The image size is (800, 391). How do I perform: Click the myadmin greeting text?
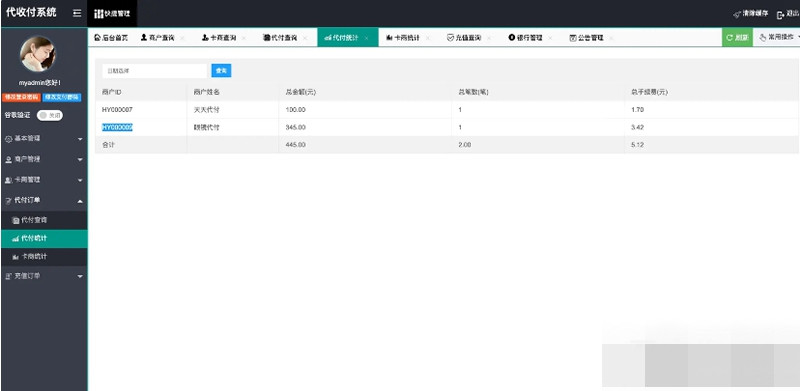pyautogui.click(x=40, y=83)
